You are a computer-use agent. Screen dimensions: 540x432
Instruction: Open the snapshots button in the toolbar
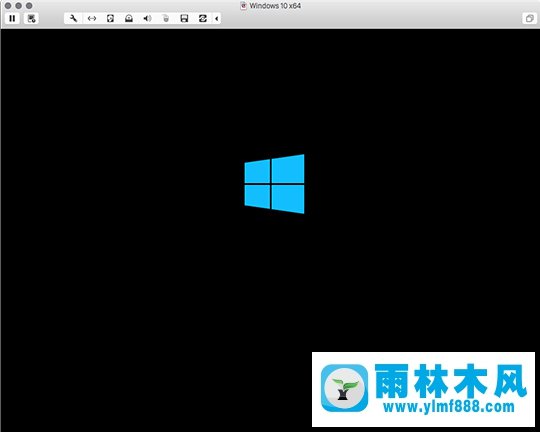coord(31,18)
